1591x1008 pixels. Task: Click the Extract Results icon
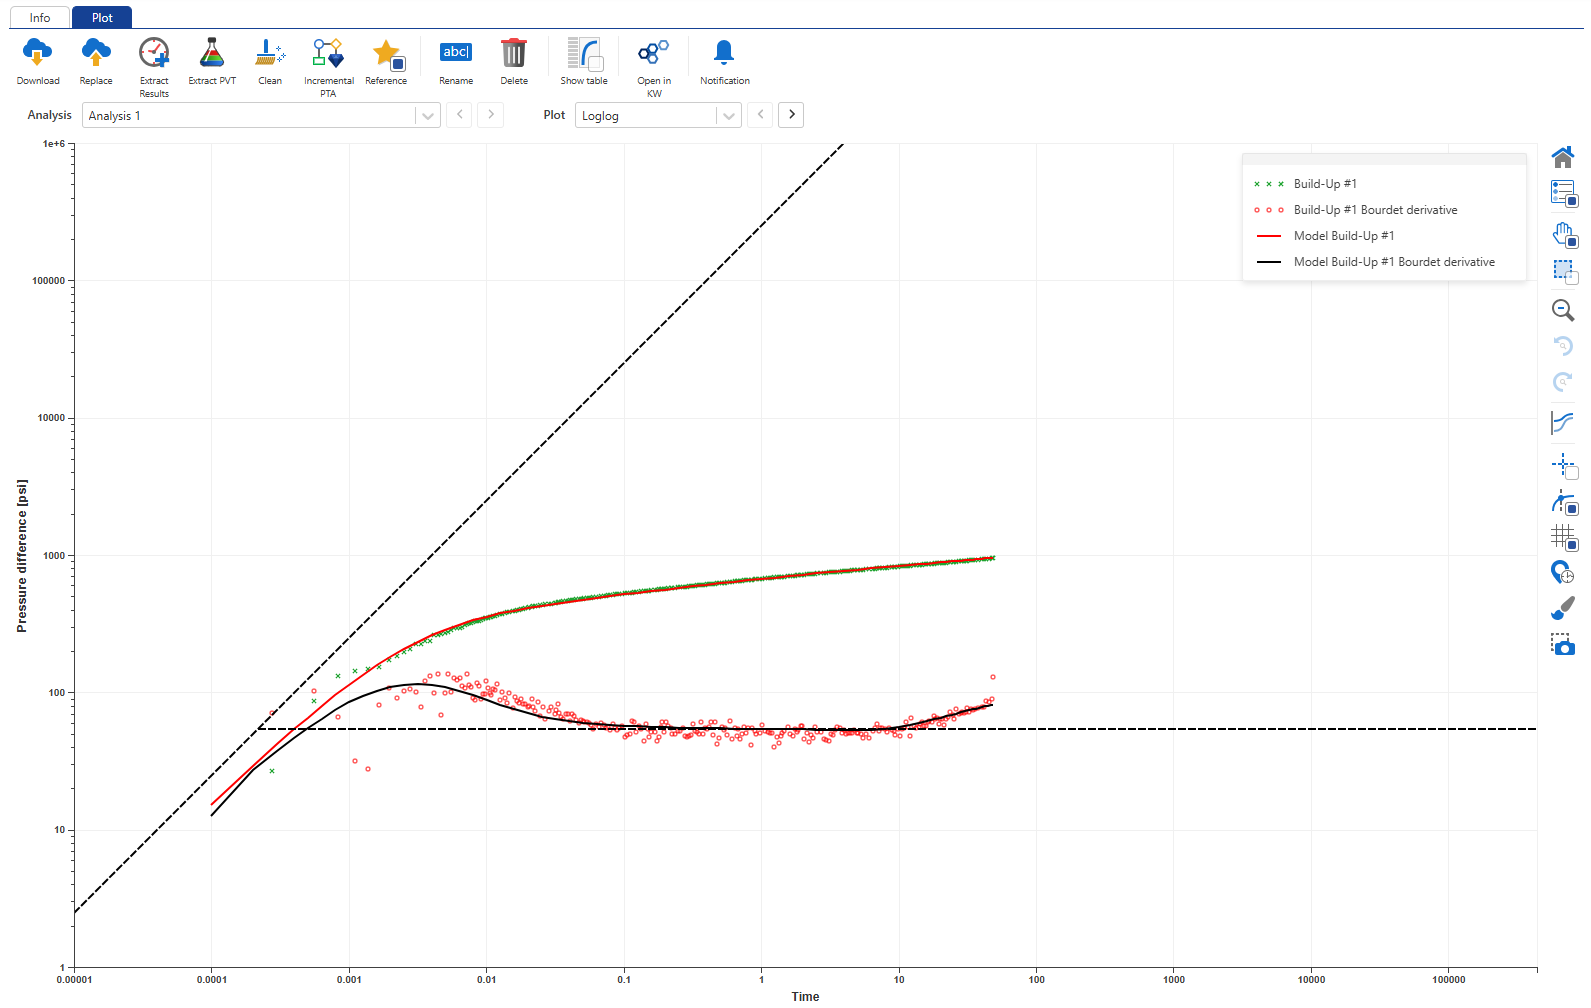154,53
